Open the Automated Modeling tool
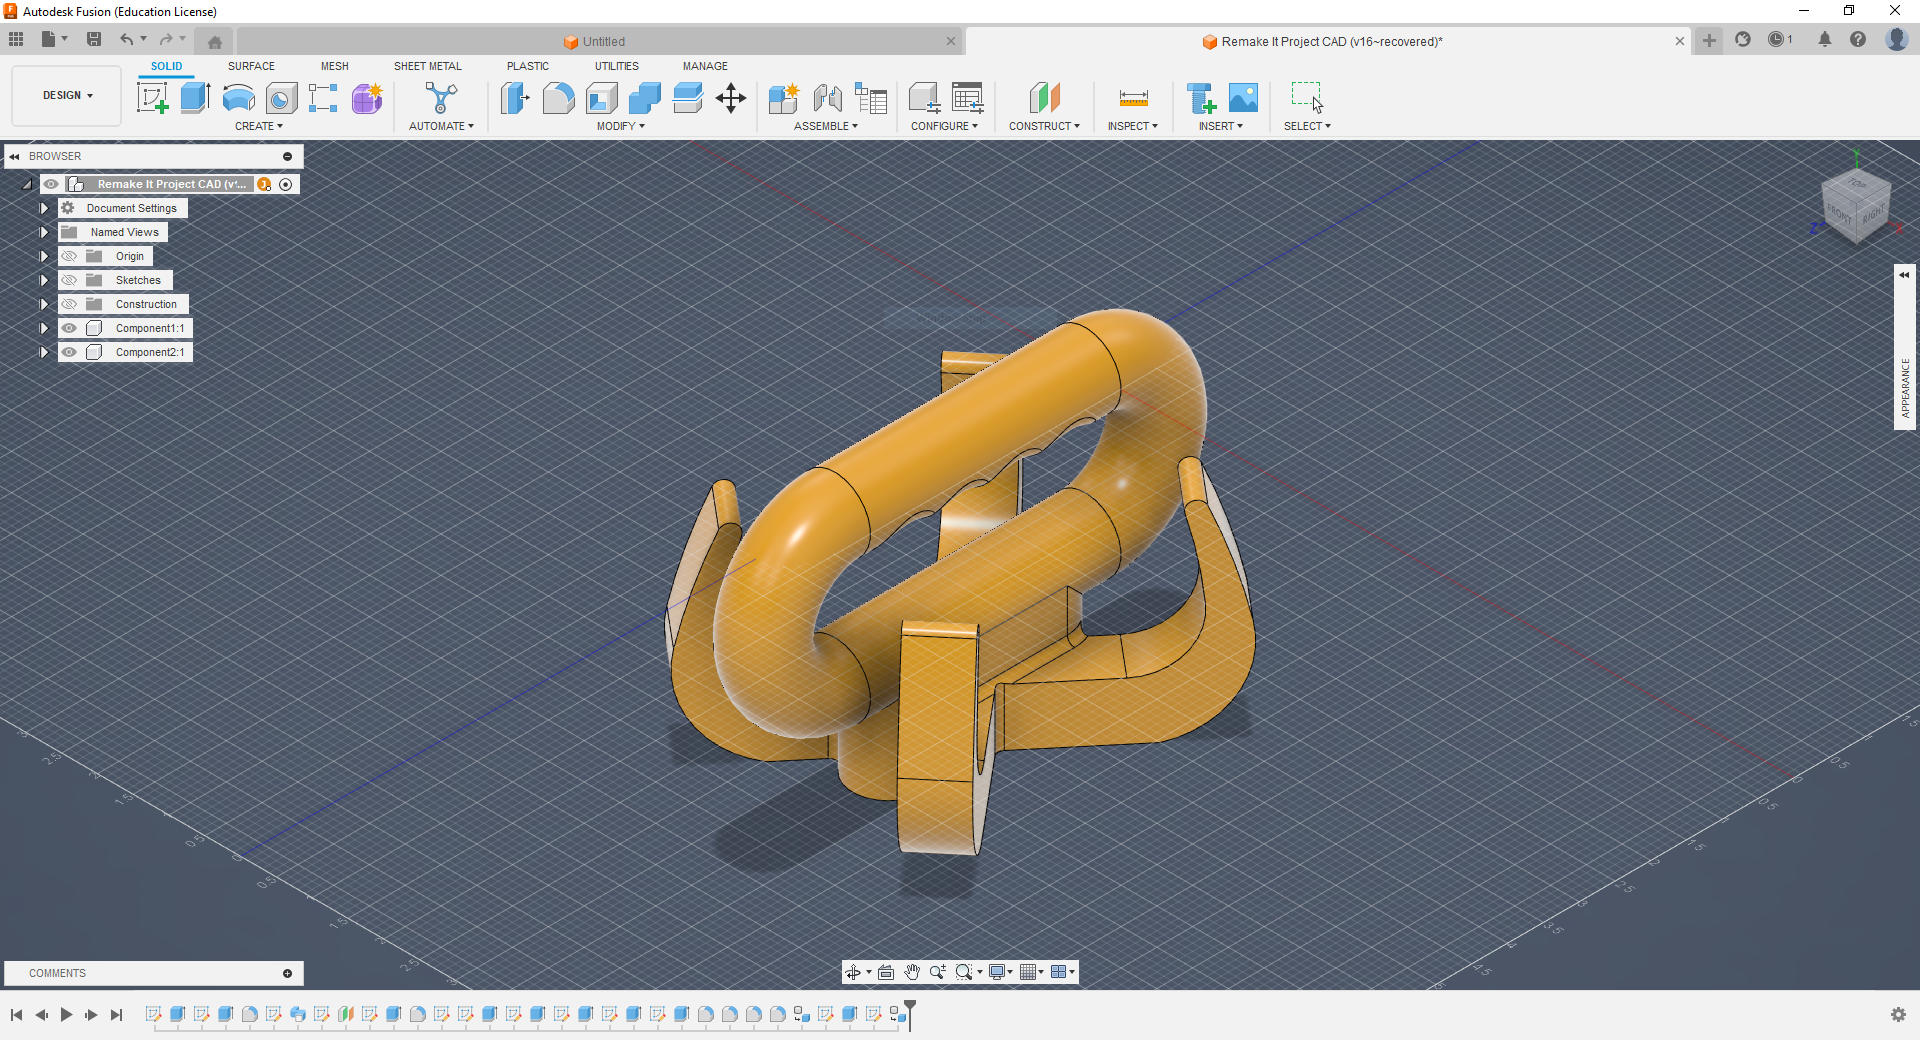1920x1040 pixels. (x=441, y=98)
